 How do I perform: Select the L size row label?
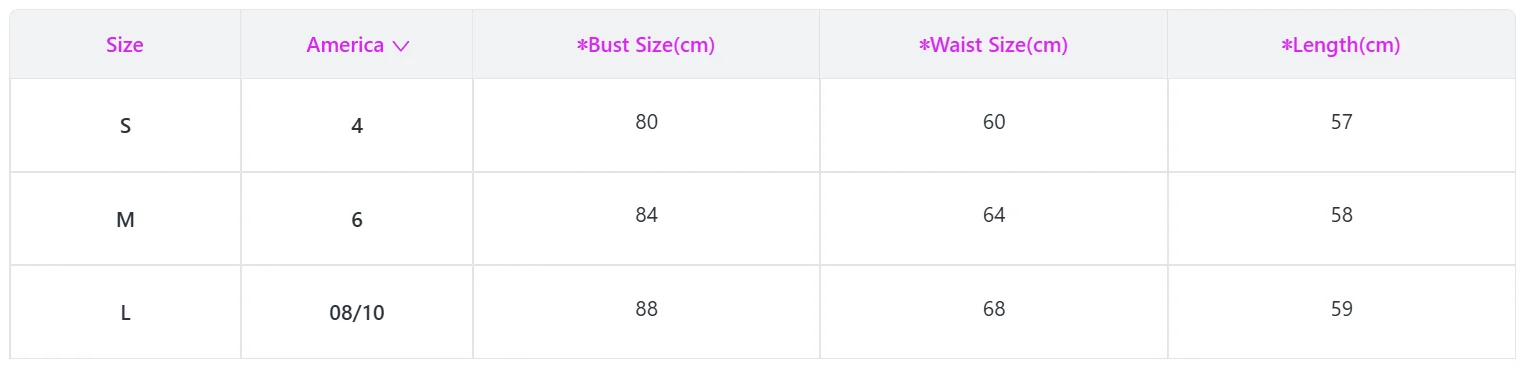[125, 313]
